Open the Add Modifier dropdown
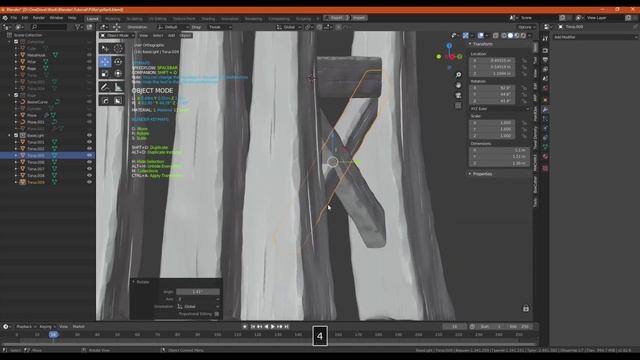 coord(595,37)
